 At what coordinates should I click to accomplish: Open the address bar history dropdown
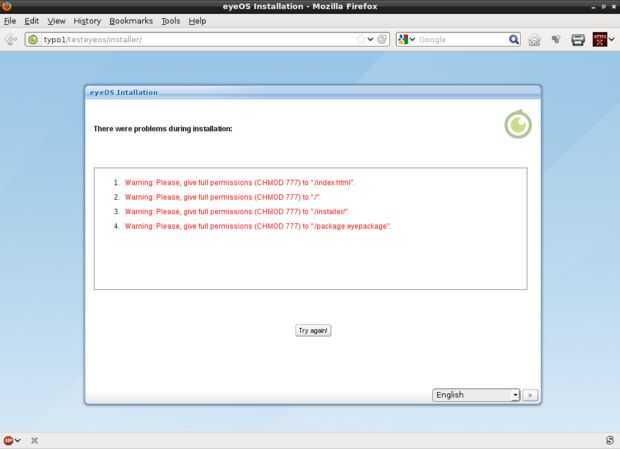(x=370, y=39)
